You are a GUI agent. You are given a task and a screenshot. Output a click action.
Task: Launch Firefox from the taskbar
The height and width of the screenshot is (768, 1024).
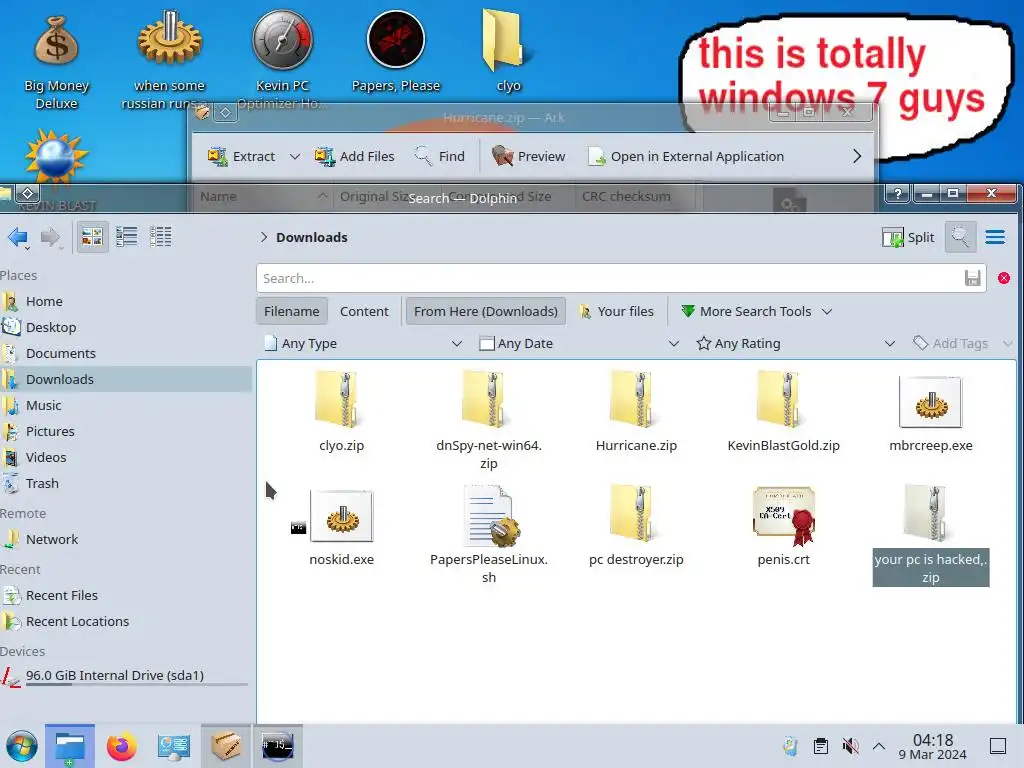pyautogui.click(x=121, y=746)
